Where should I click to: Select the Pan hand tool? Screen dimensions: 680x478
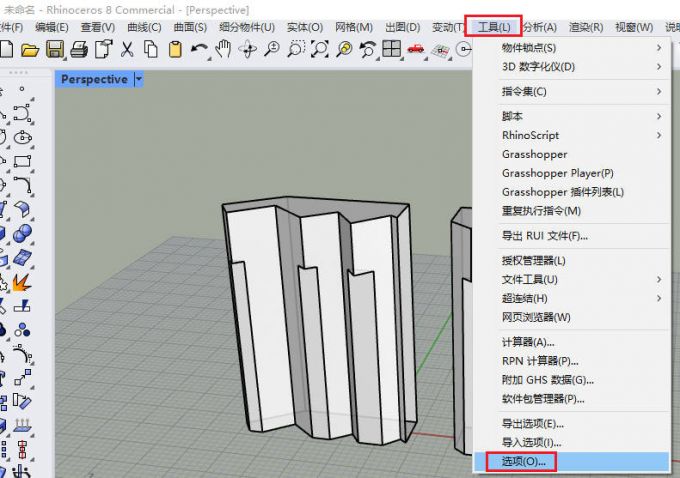click(x=223, y=49)
